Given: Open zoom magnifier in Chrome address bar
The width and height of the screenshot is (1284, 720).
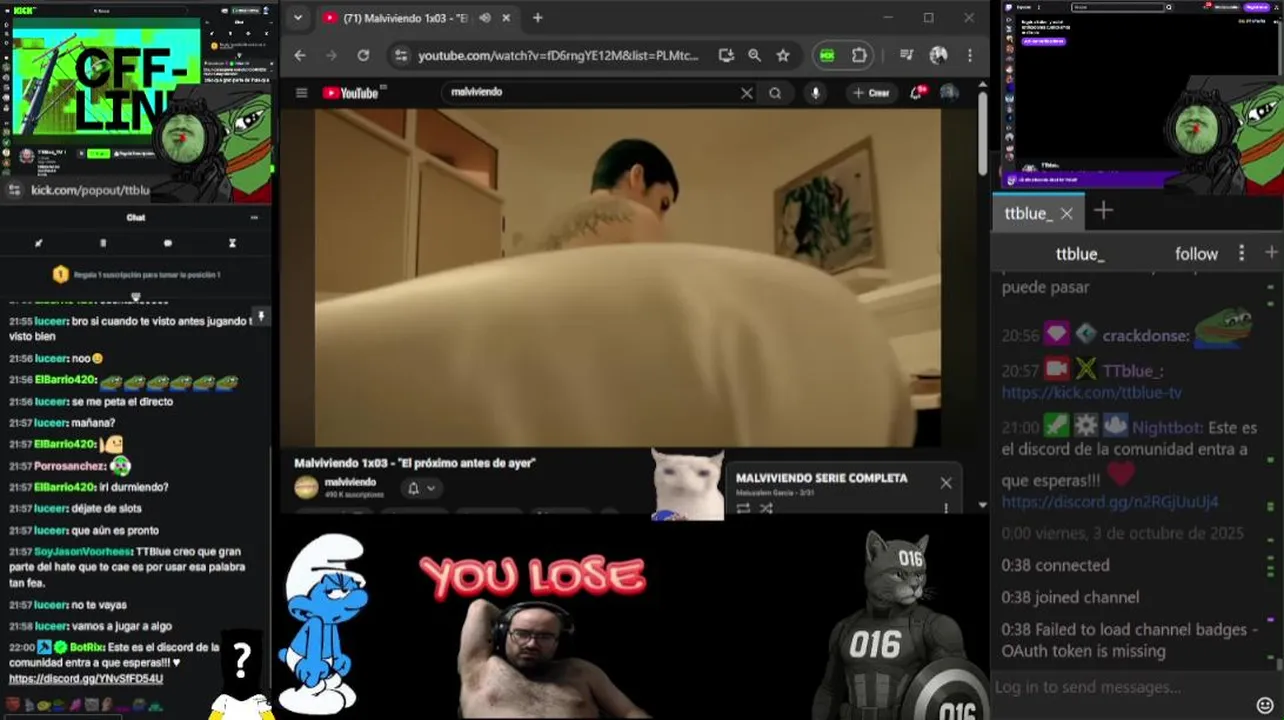Looking at the screenshot, I should pos(754,56).
